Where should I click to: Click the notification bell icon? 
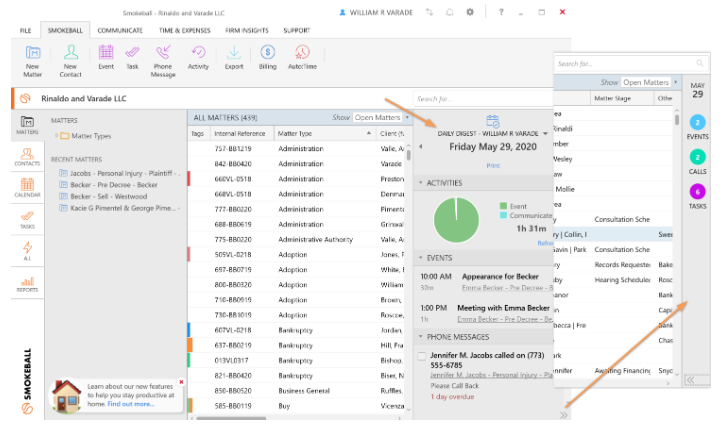(449, 12)
